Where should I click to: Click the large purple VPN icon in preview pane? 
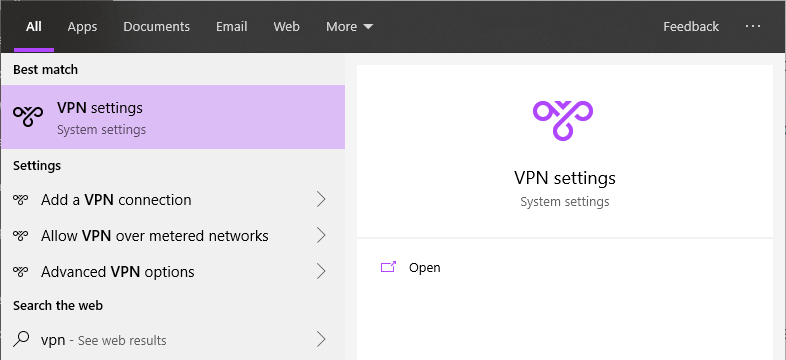(563, 120)
